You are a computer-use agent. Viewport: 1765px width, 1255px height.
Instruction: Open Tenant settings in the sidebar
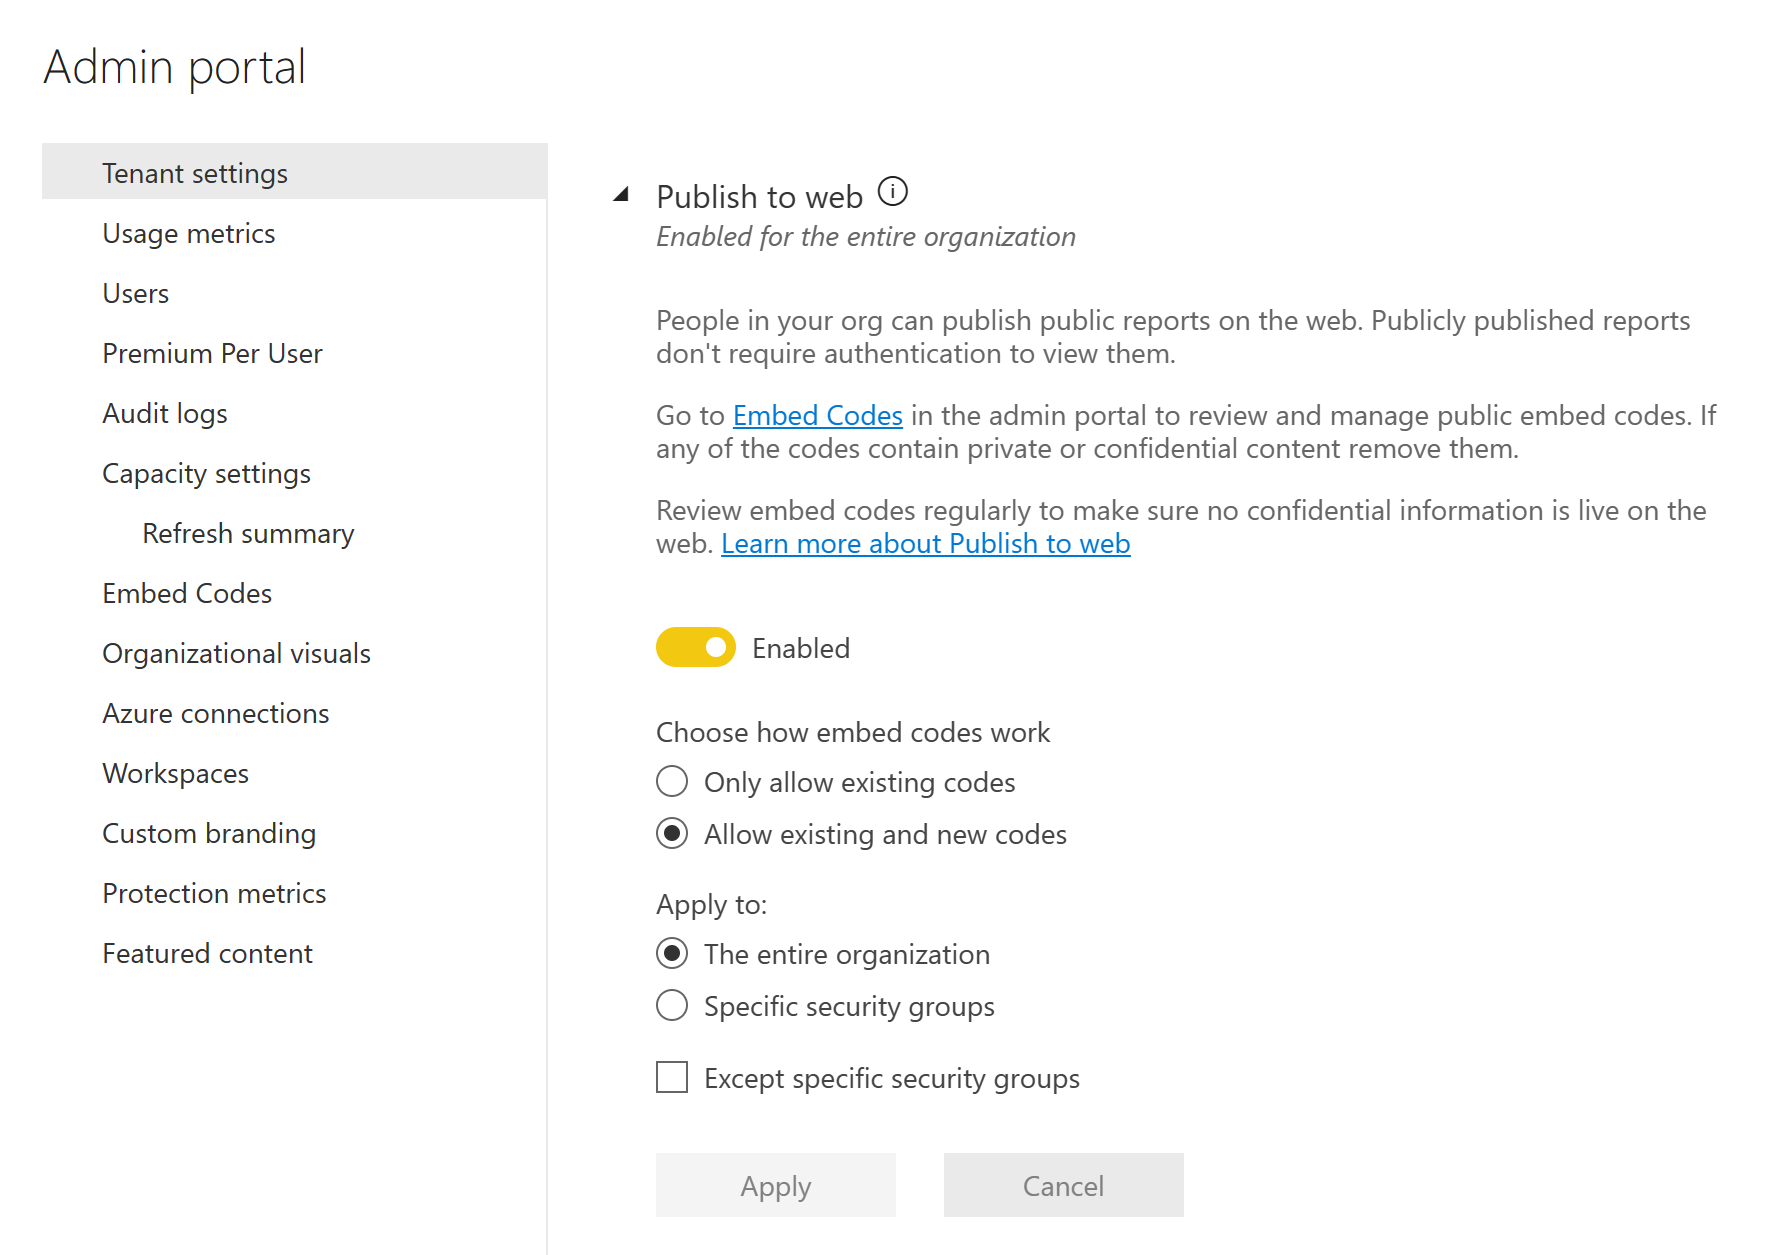tap(295, 171)
